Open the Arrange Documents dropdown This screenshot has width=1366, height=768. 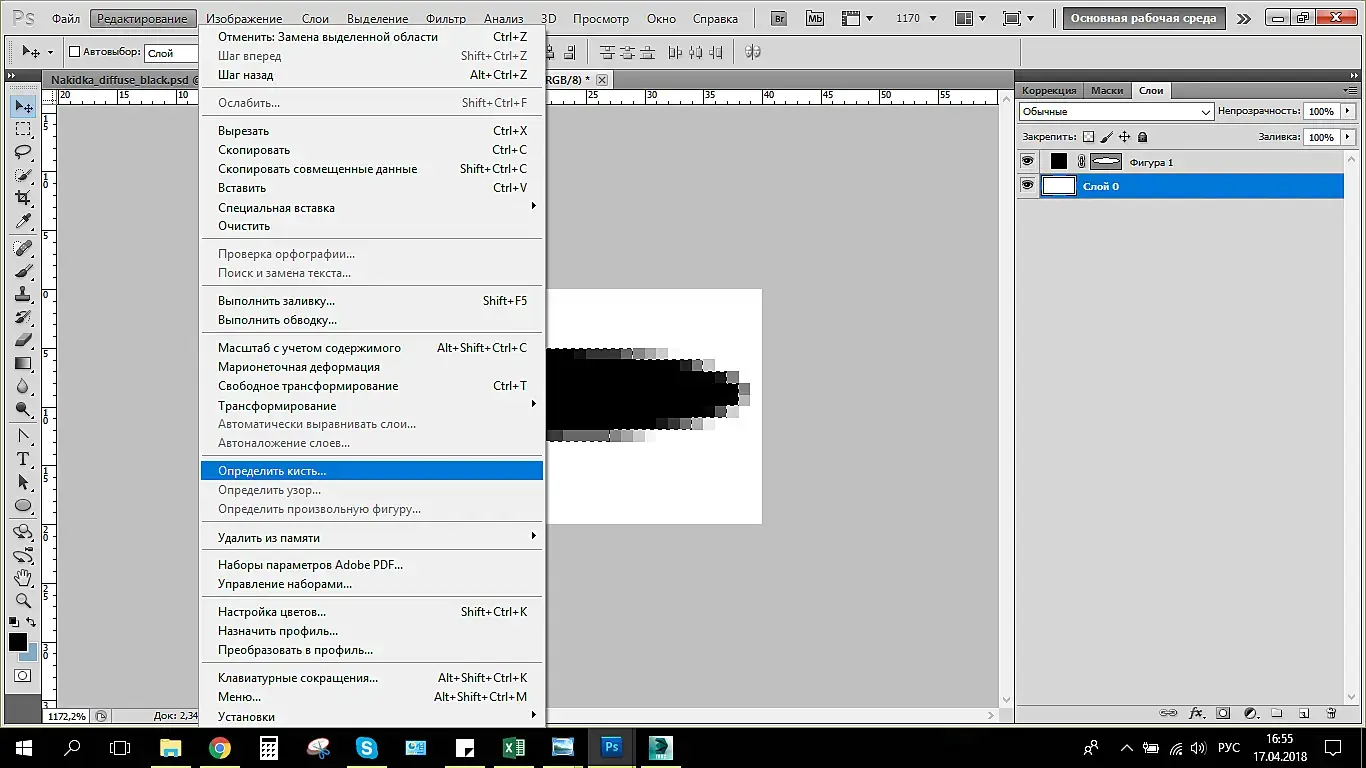click(970, 18)
